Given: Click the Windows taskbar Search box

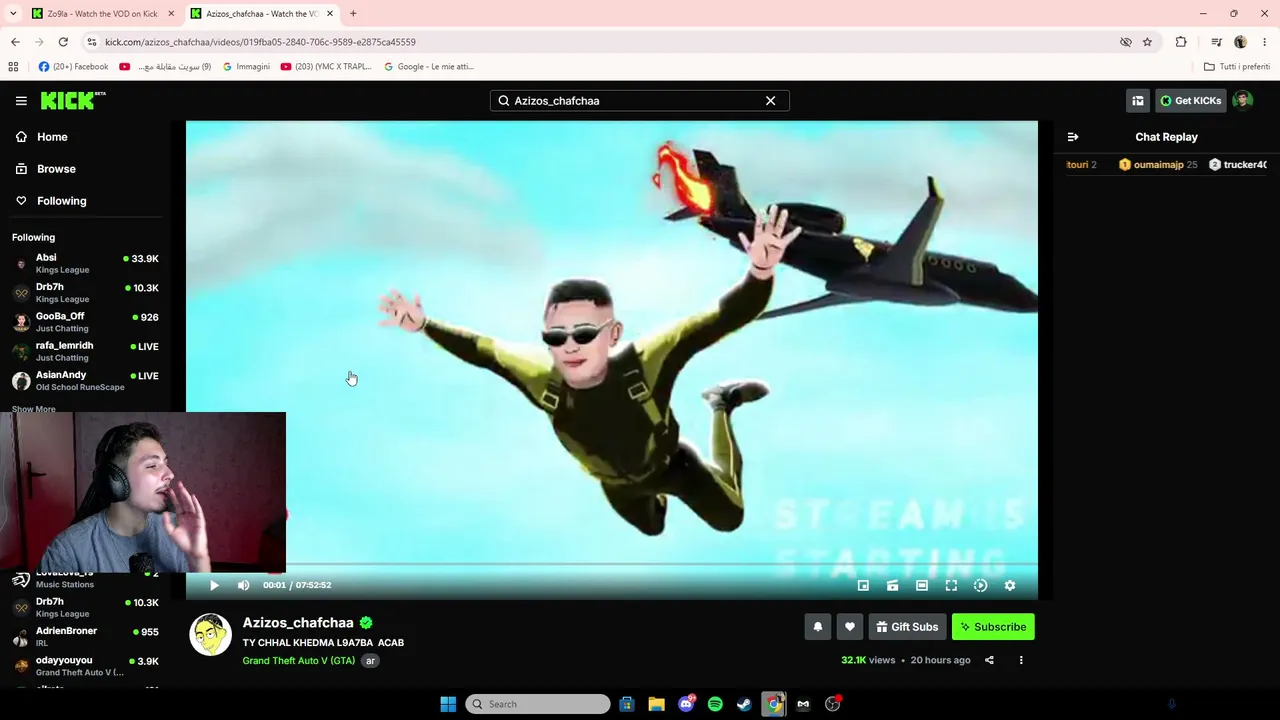Looking at the screenshot, I should pyautogui.click(x=538, y=704).
